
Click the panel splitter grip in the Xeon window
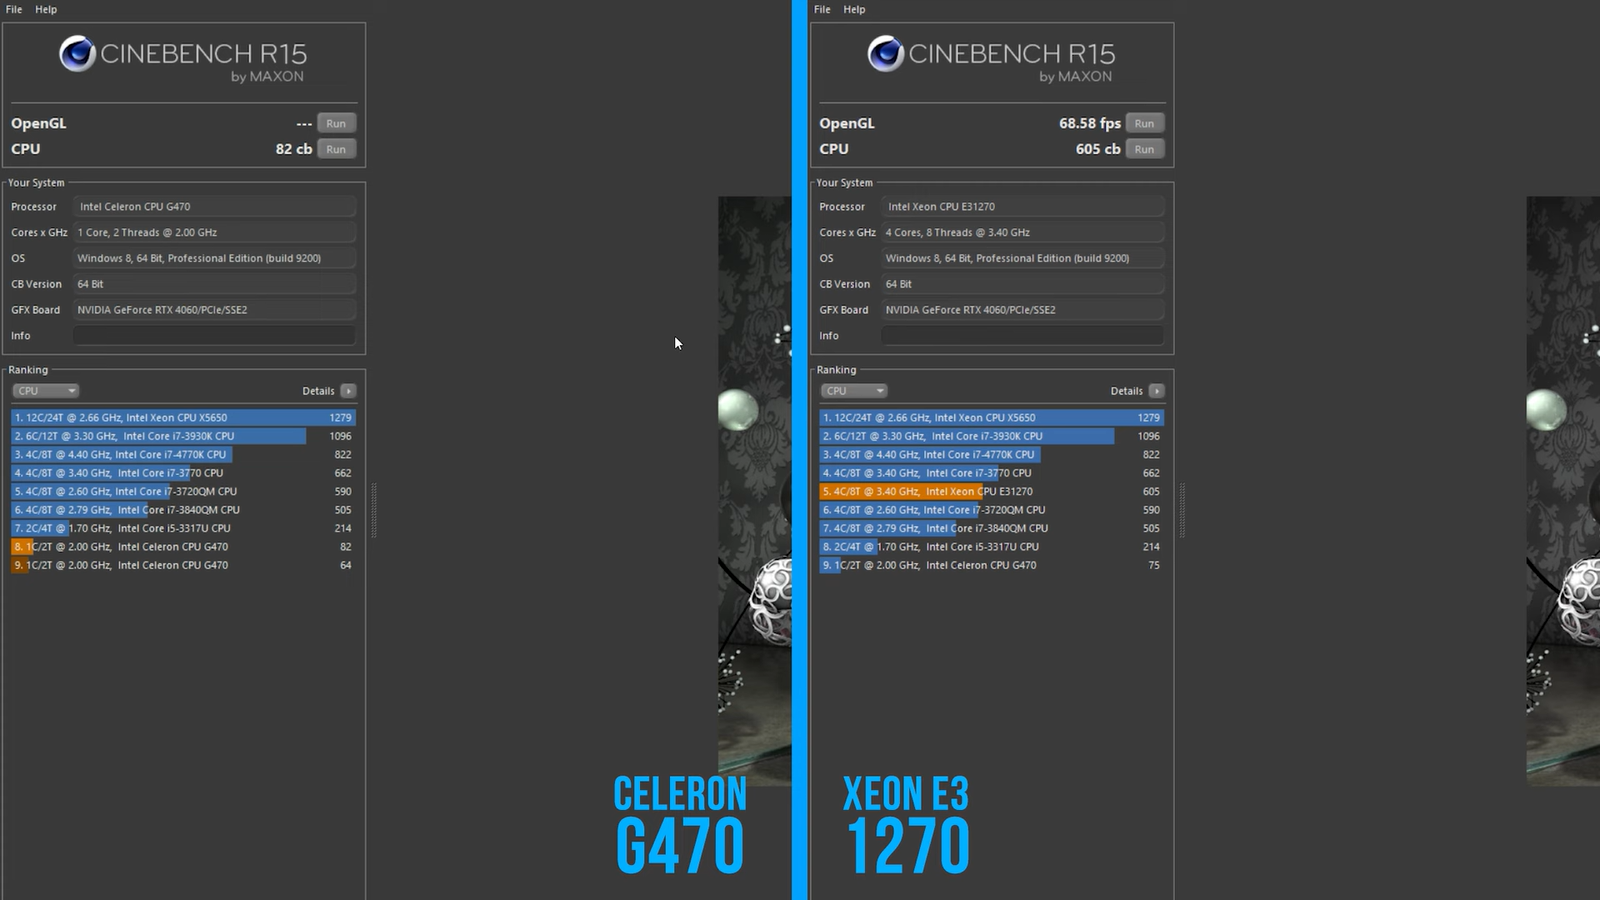coord(1182,511)
